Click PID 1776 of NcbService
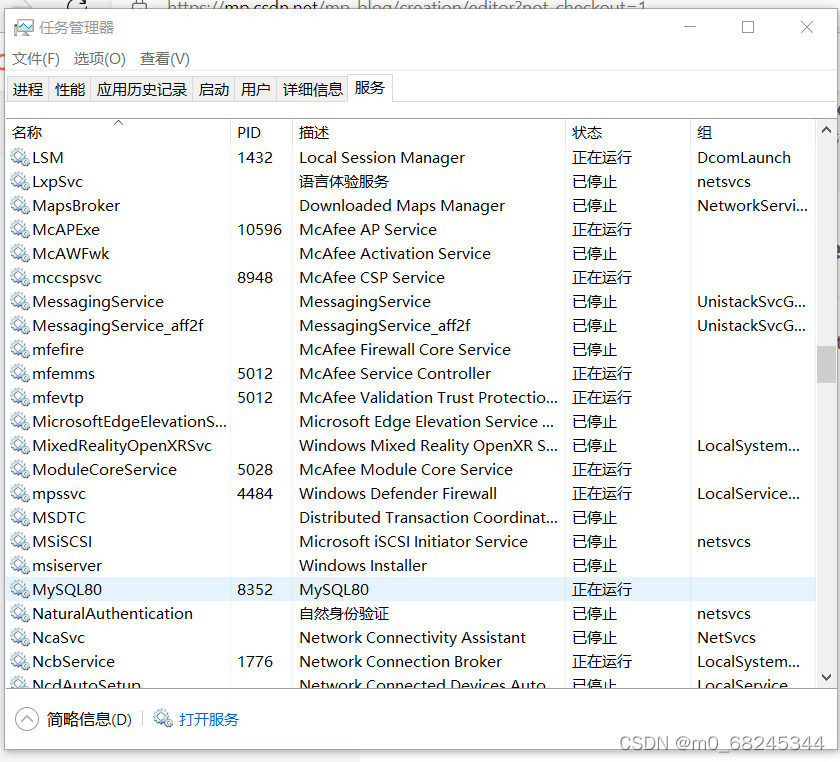 [x=255, y=662]
